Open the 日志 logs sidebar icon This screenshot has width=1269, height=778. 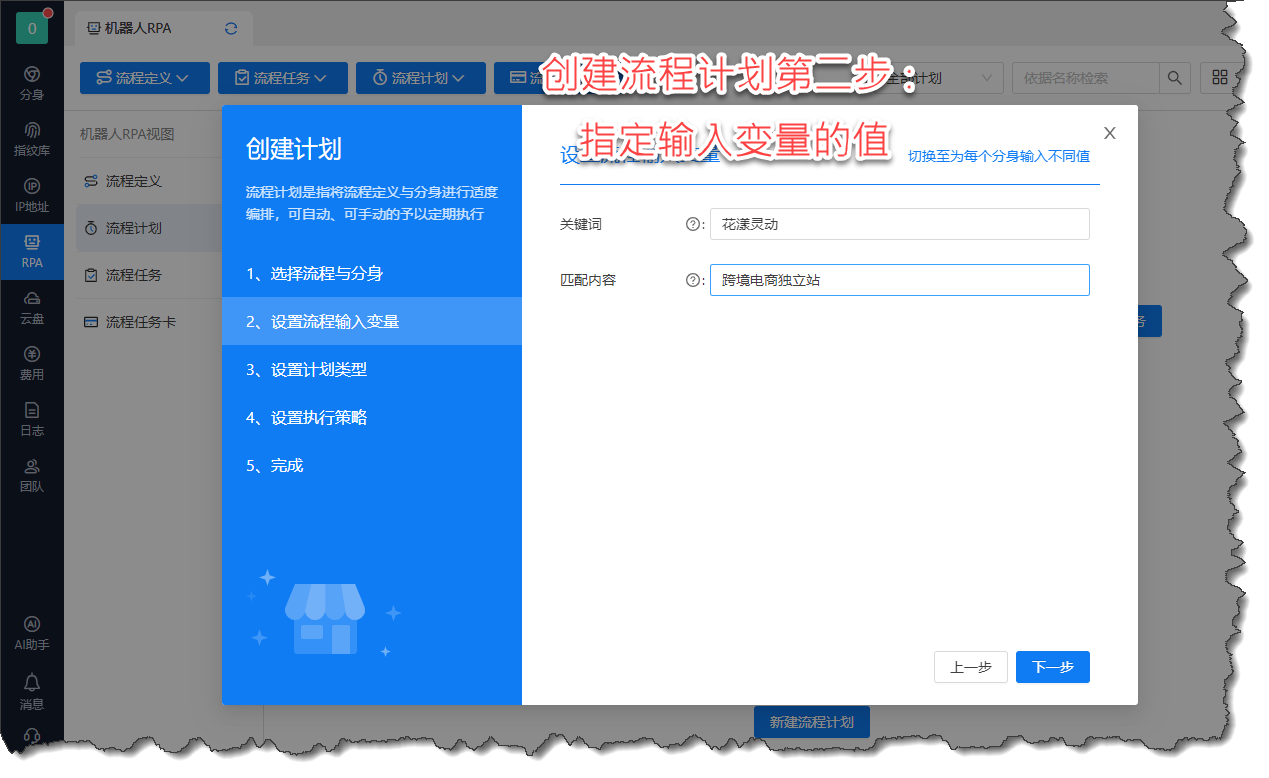[32, 420]
